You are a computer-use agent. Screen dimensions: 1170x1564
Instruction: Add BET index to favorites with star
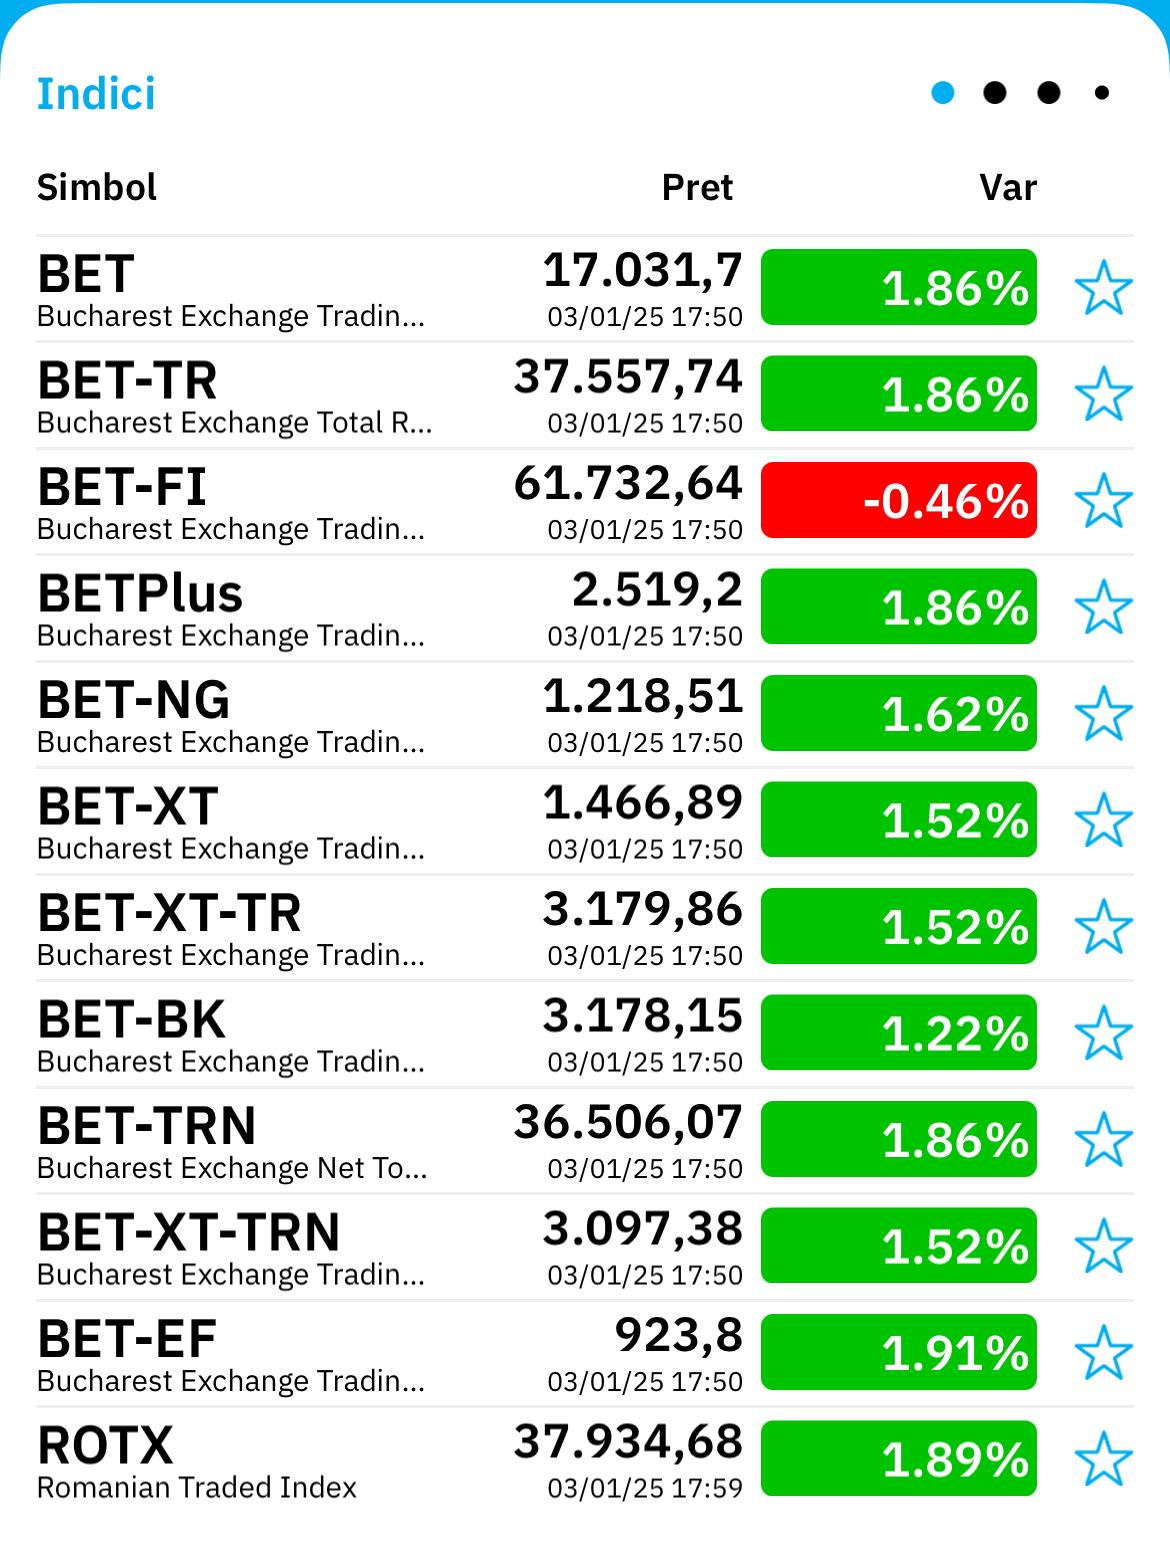coord(1103,288)
